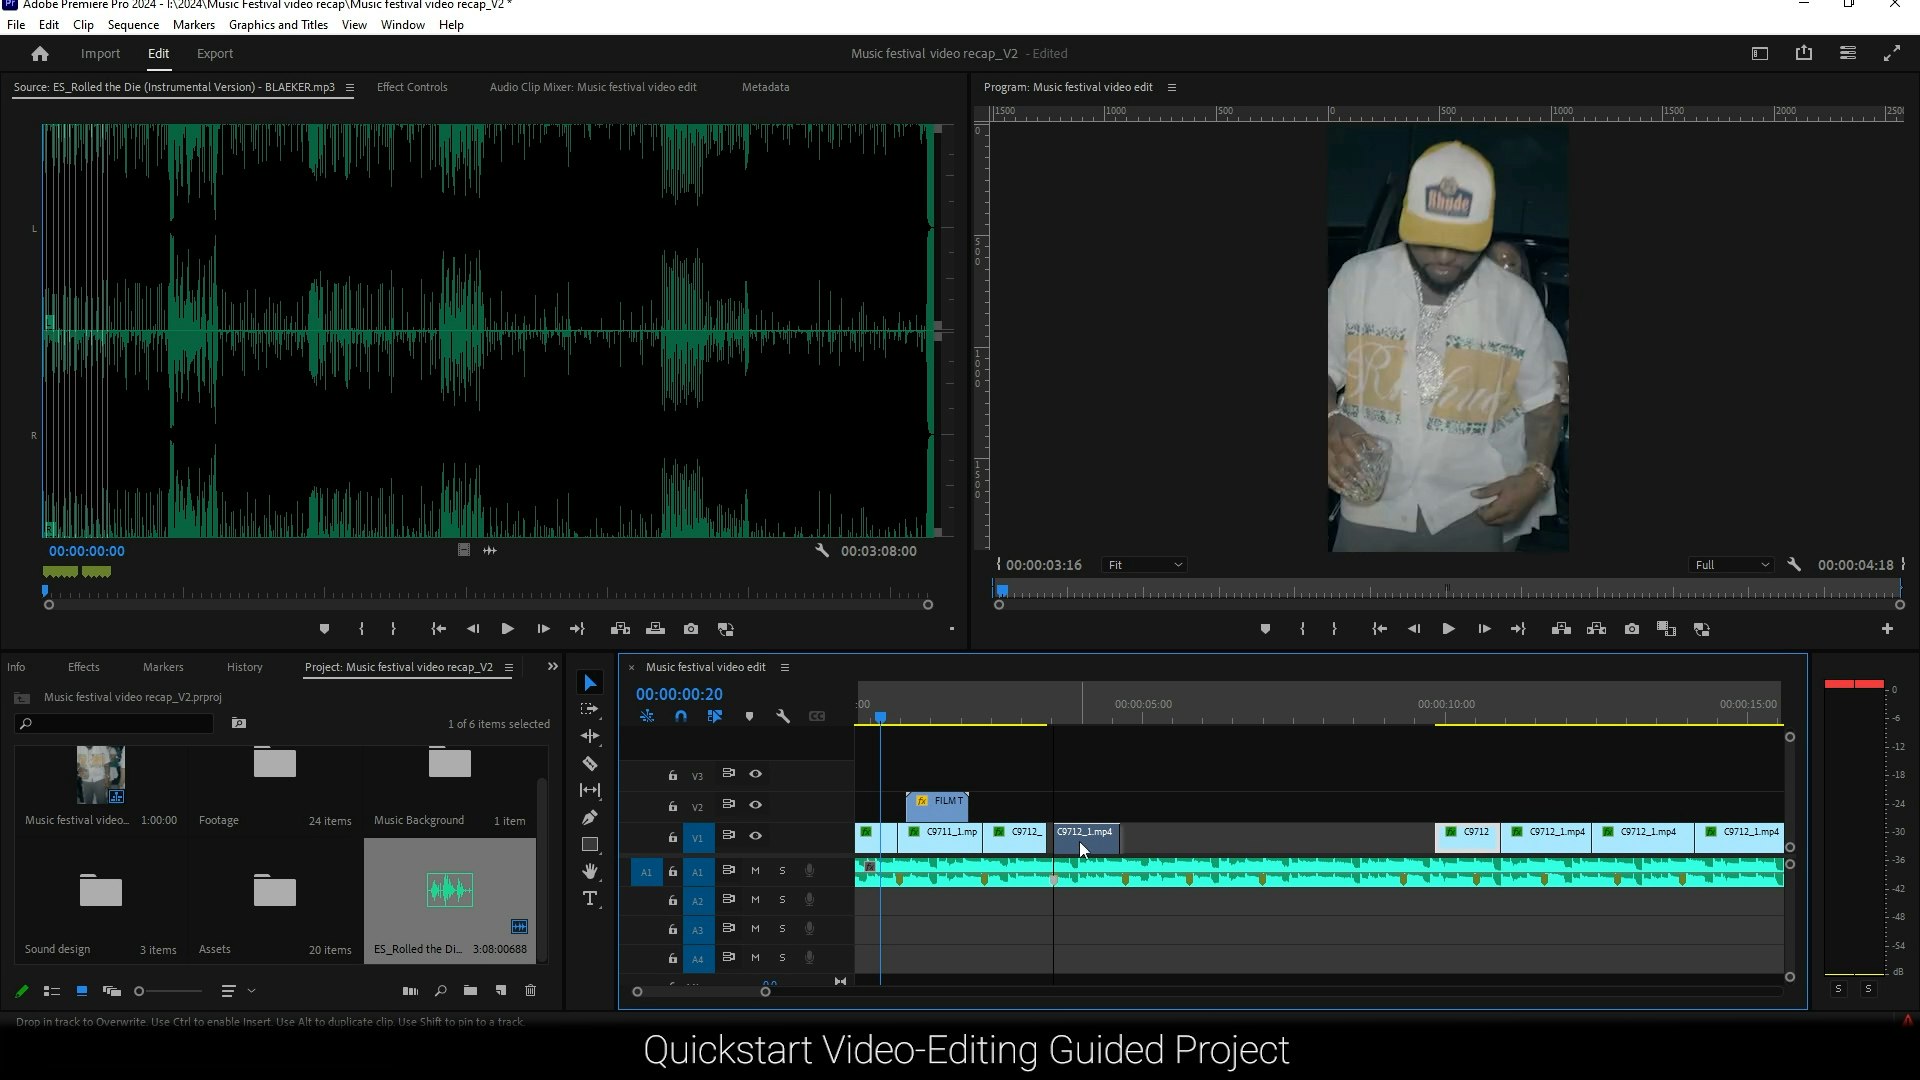The width and height of the screenshot is (1920, 1080).
Task: Open the Footage bin thumbnail
Action: 275,764
